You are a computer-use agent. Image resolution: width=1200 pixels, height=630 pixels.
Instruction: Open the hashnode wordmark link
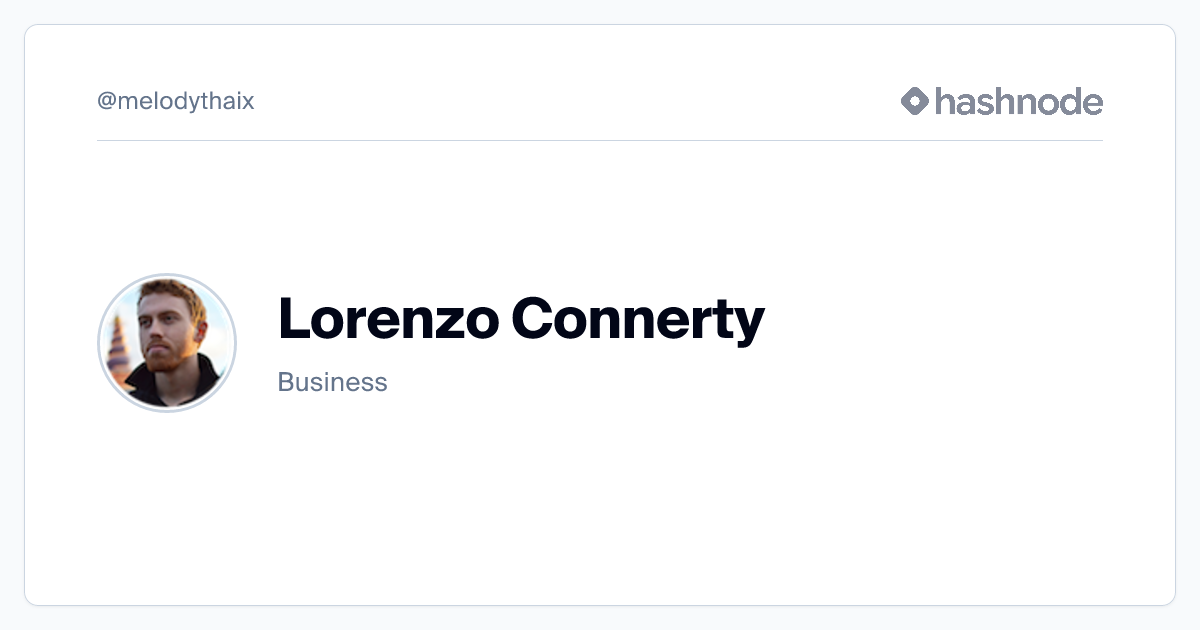[x=1019, y=101]
